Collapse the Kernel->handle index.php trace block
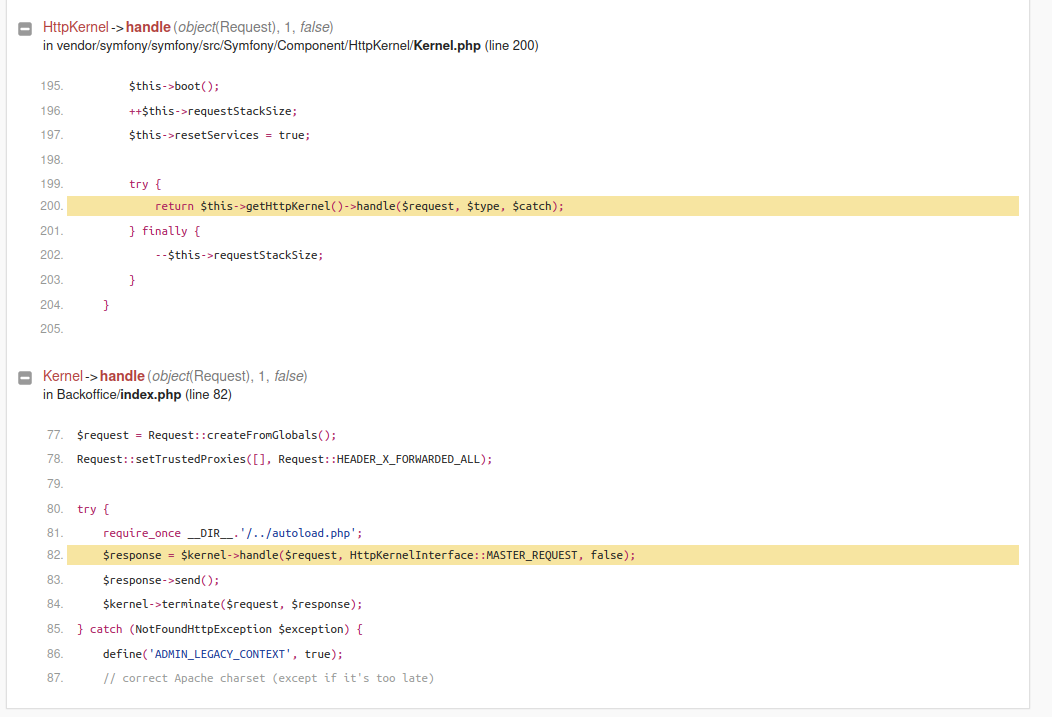 [x=25, y=378]
